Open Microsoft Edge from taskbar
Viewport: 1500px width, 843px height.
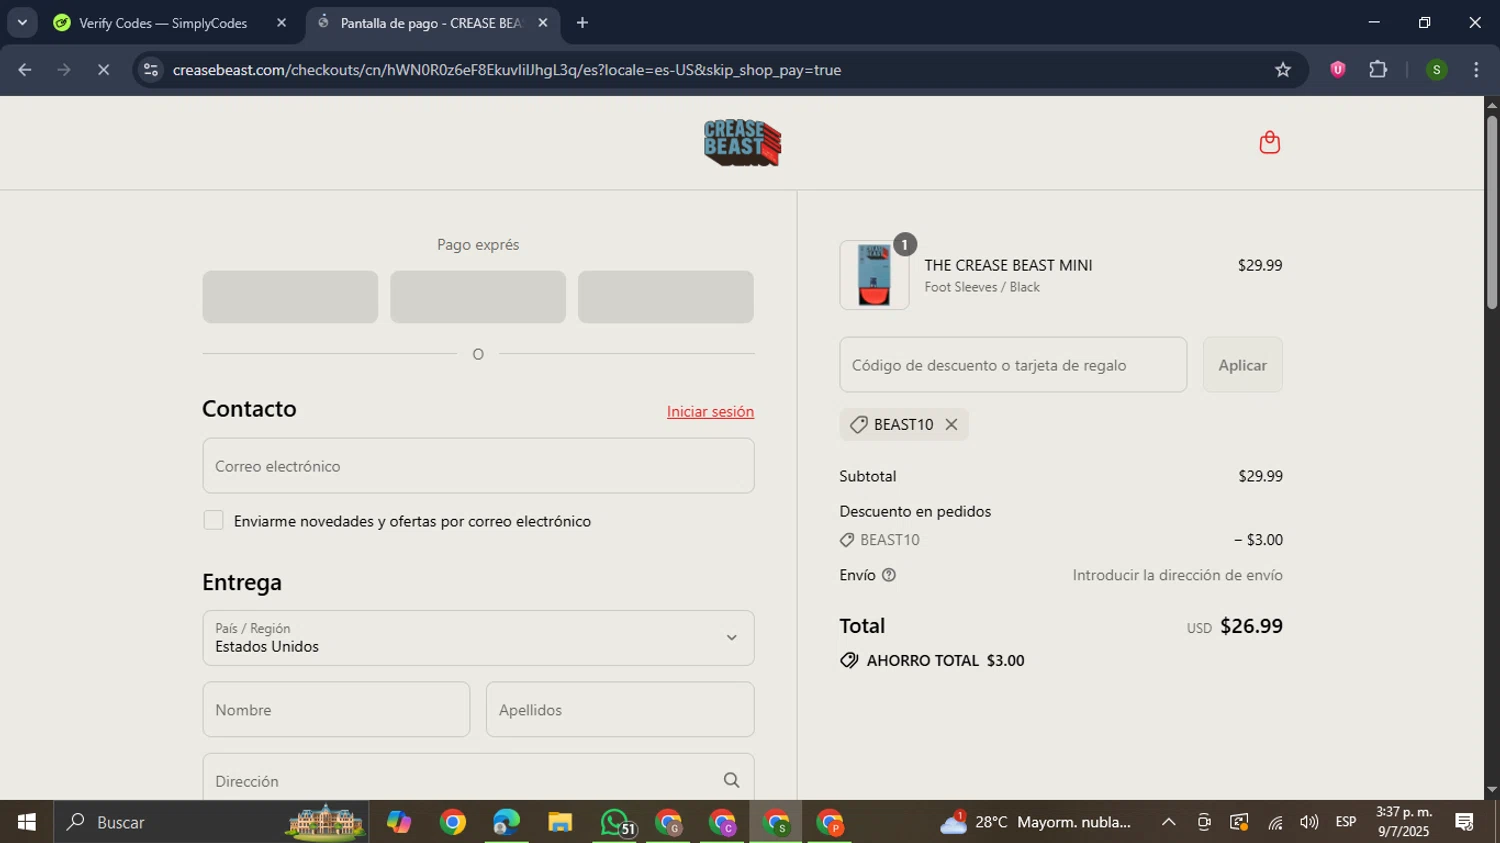click(506, 822)
